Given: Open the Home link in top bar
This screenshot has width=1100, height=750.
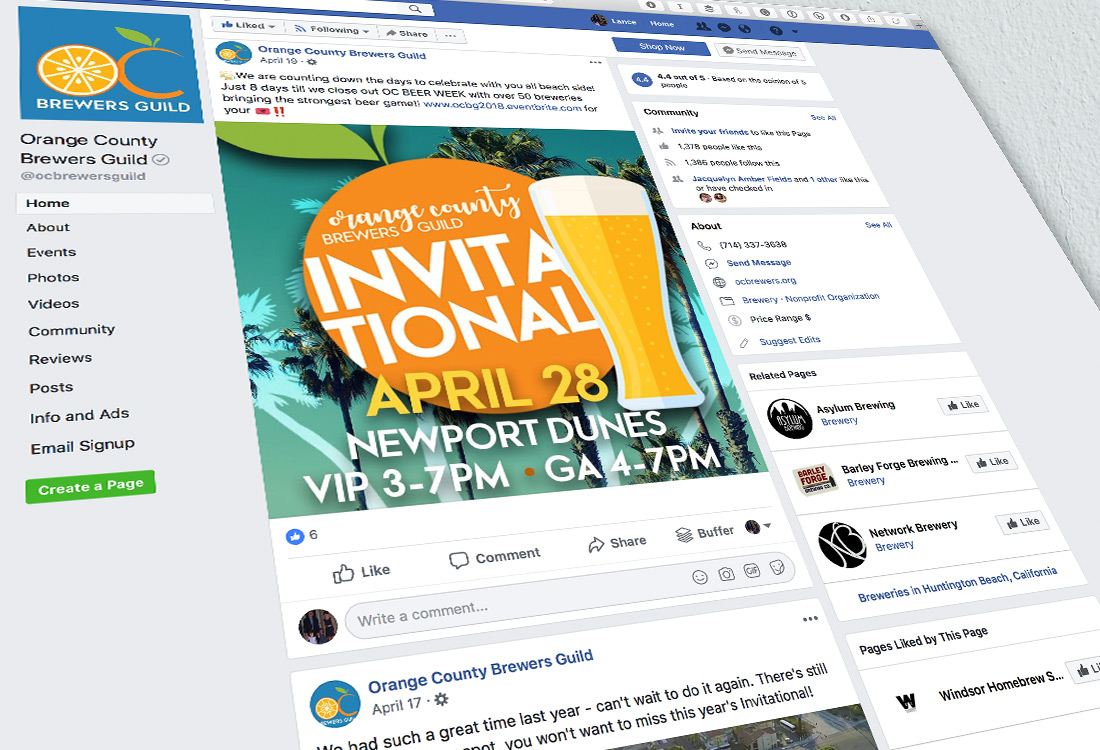Looking at the screenshot, I should coord(662,23).
